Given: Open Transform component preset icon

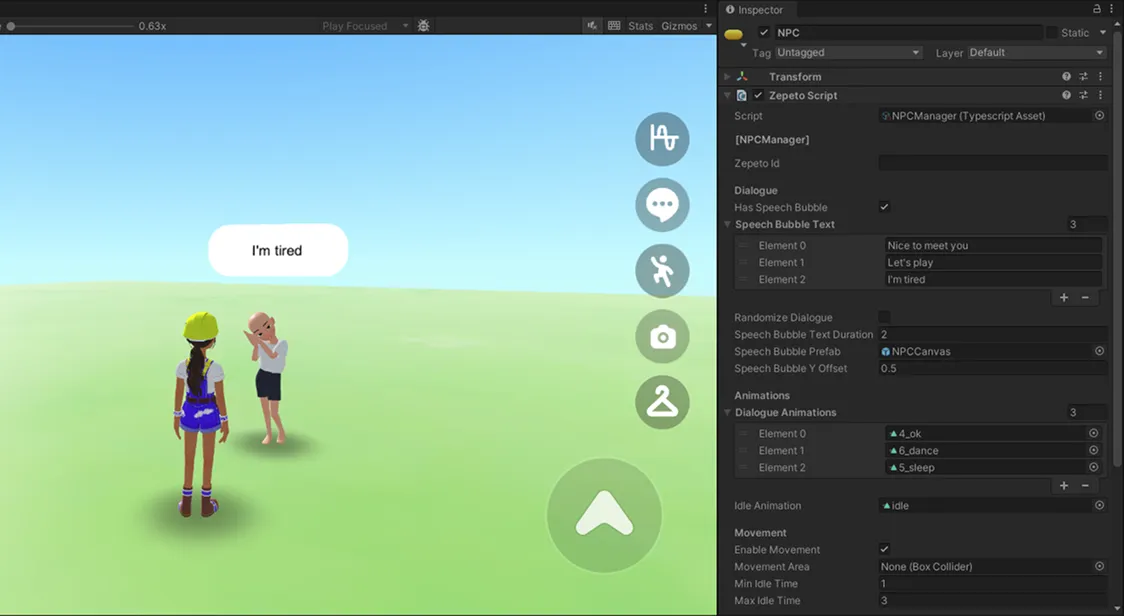Looking at the screenshot, I should tap(1084, 76).
